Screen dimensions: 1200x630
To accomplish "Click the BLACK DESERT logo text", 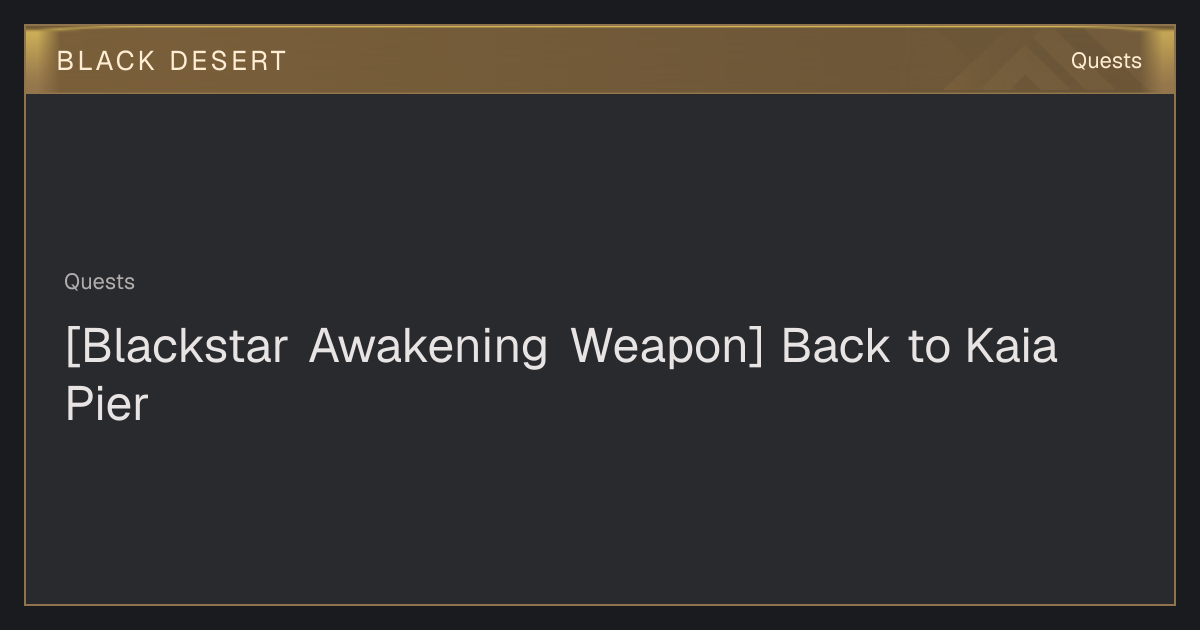I will (x=171, y=61).
